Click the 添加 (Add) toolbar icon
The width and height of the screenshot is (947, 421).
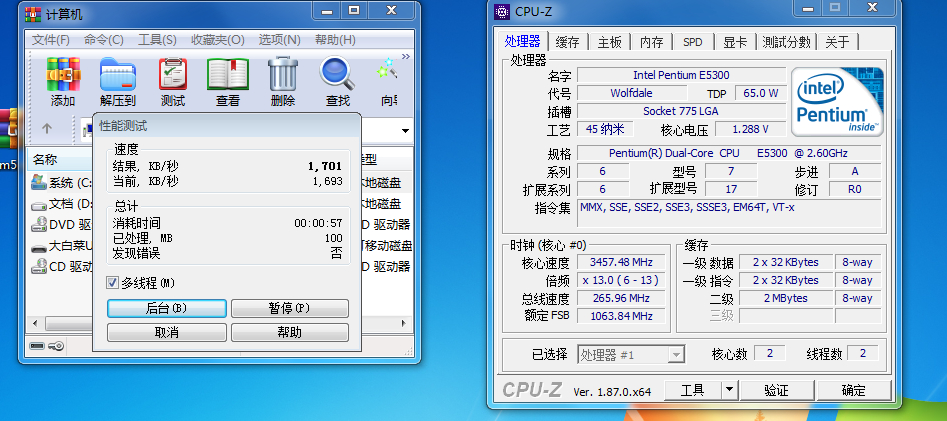[x=63, y=74]
